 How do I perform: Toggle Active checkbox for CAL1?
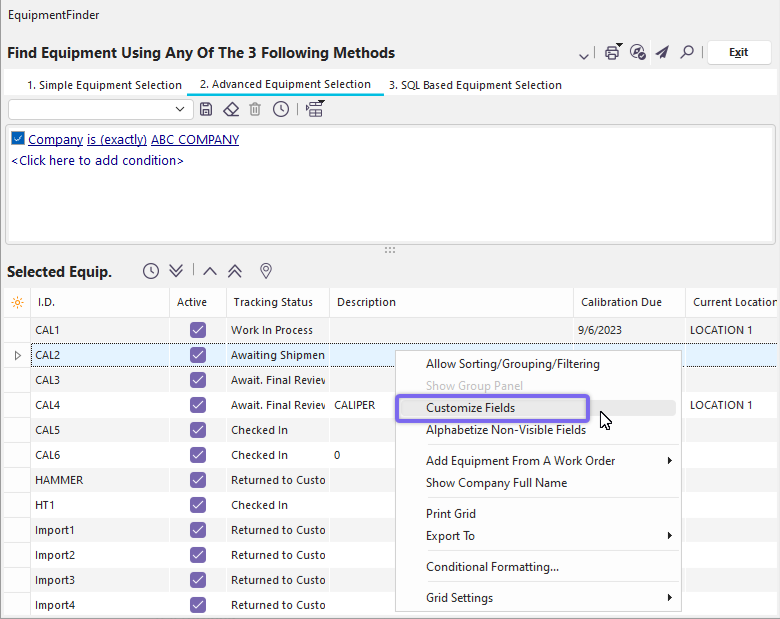(x=197, y=330)
